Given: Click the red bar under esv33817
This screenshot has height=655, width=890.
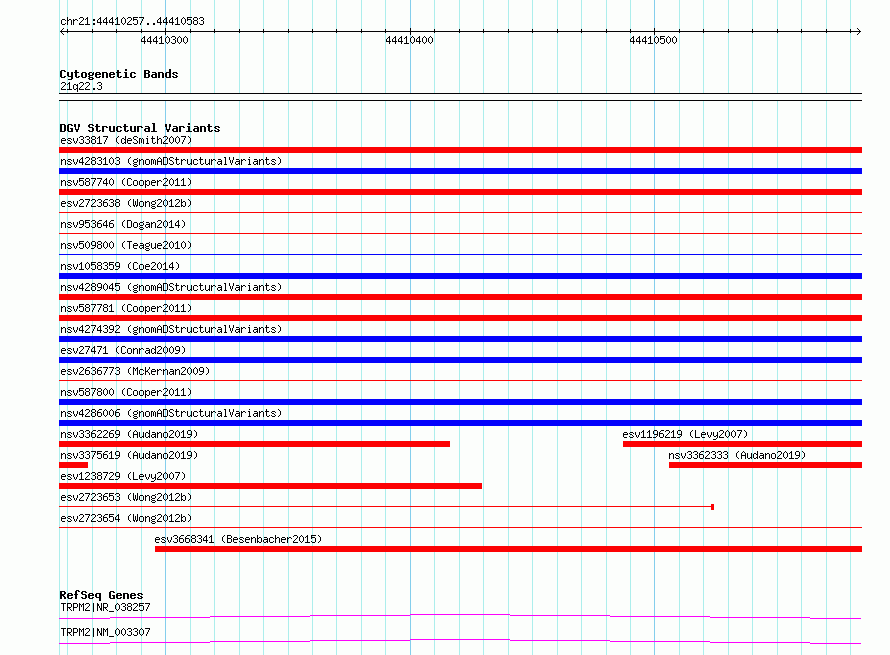Looking at the screenshot, I should (x=460, y=150).
